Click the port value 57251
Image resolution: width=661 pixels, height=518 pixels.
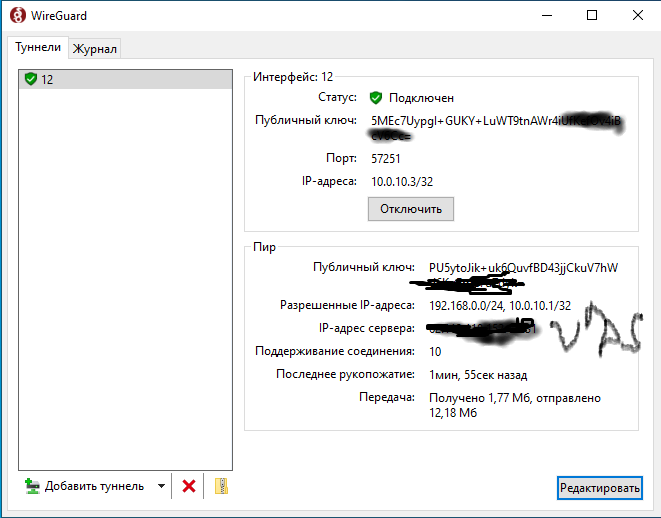[385, 159]
